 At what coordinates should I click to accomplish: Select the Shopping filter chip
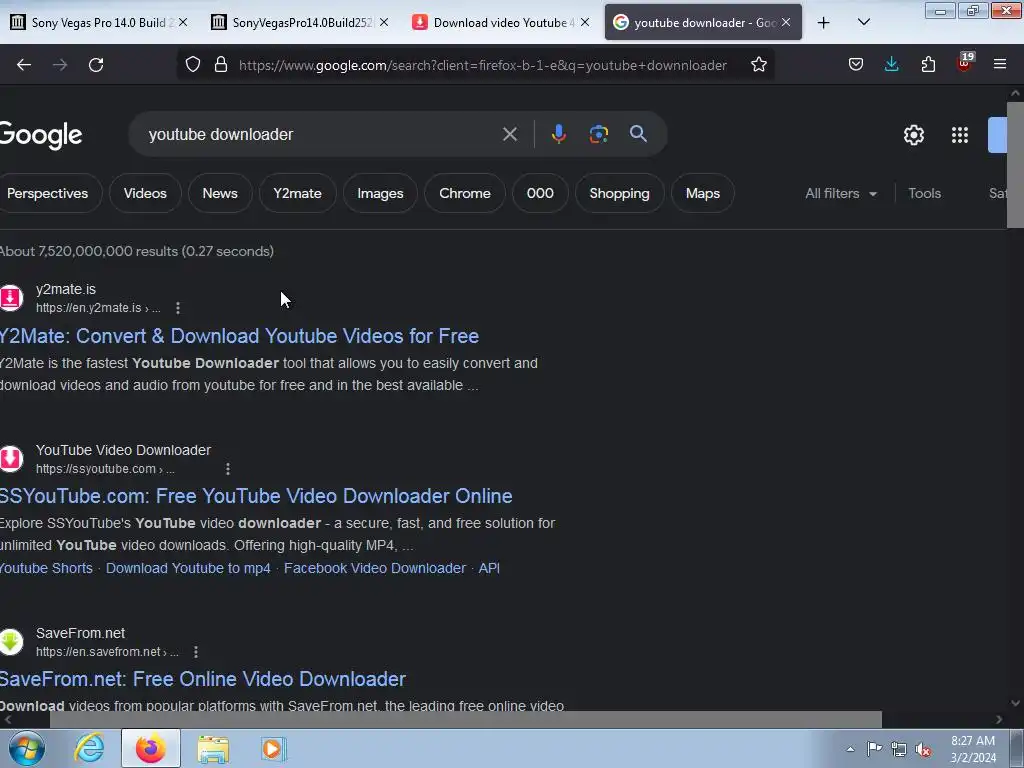[x=619, y=193]
